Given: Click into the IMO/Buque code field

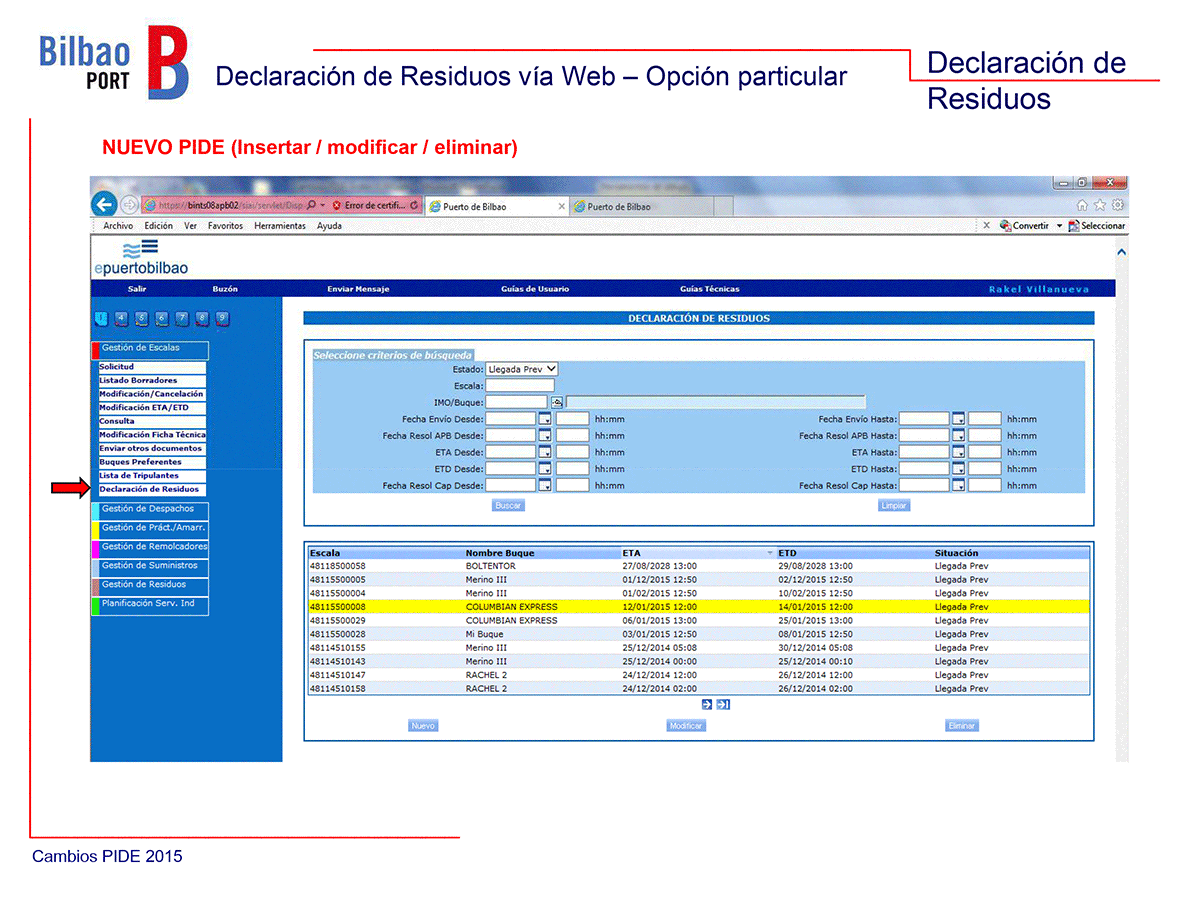Looking at the screenshot, I should pos(517,402).
